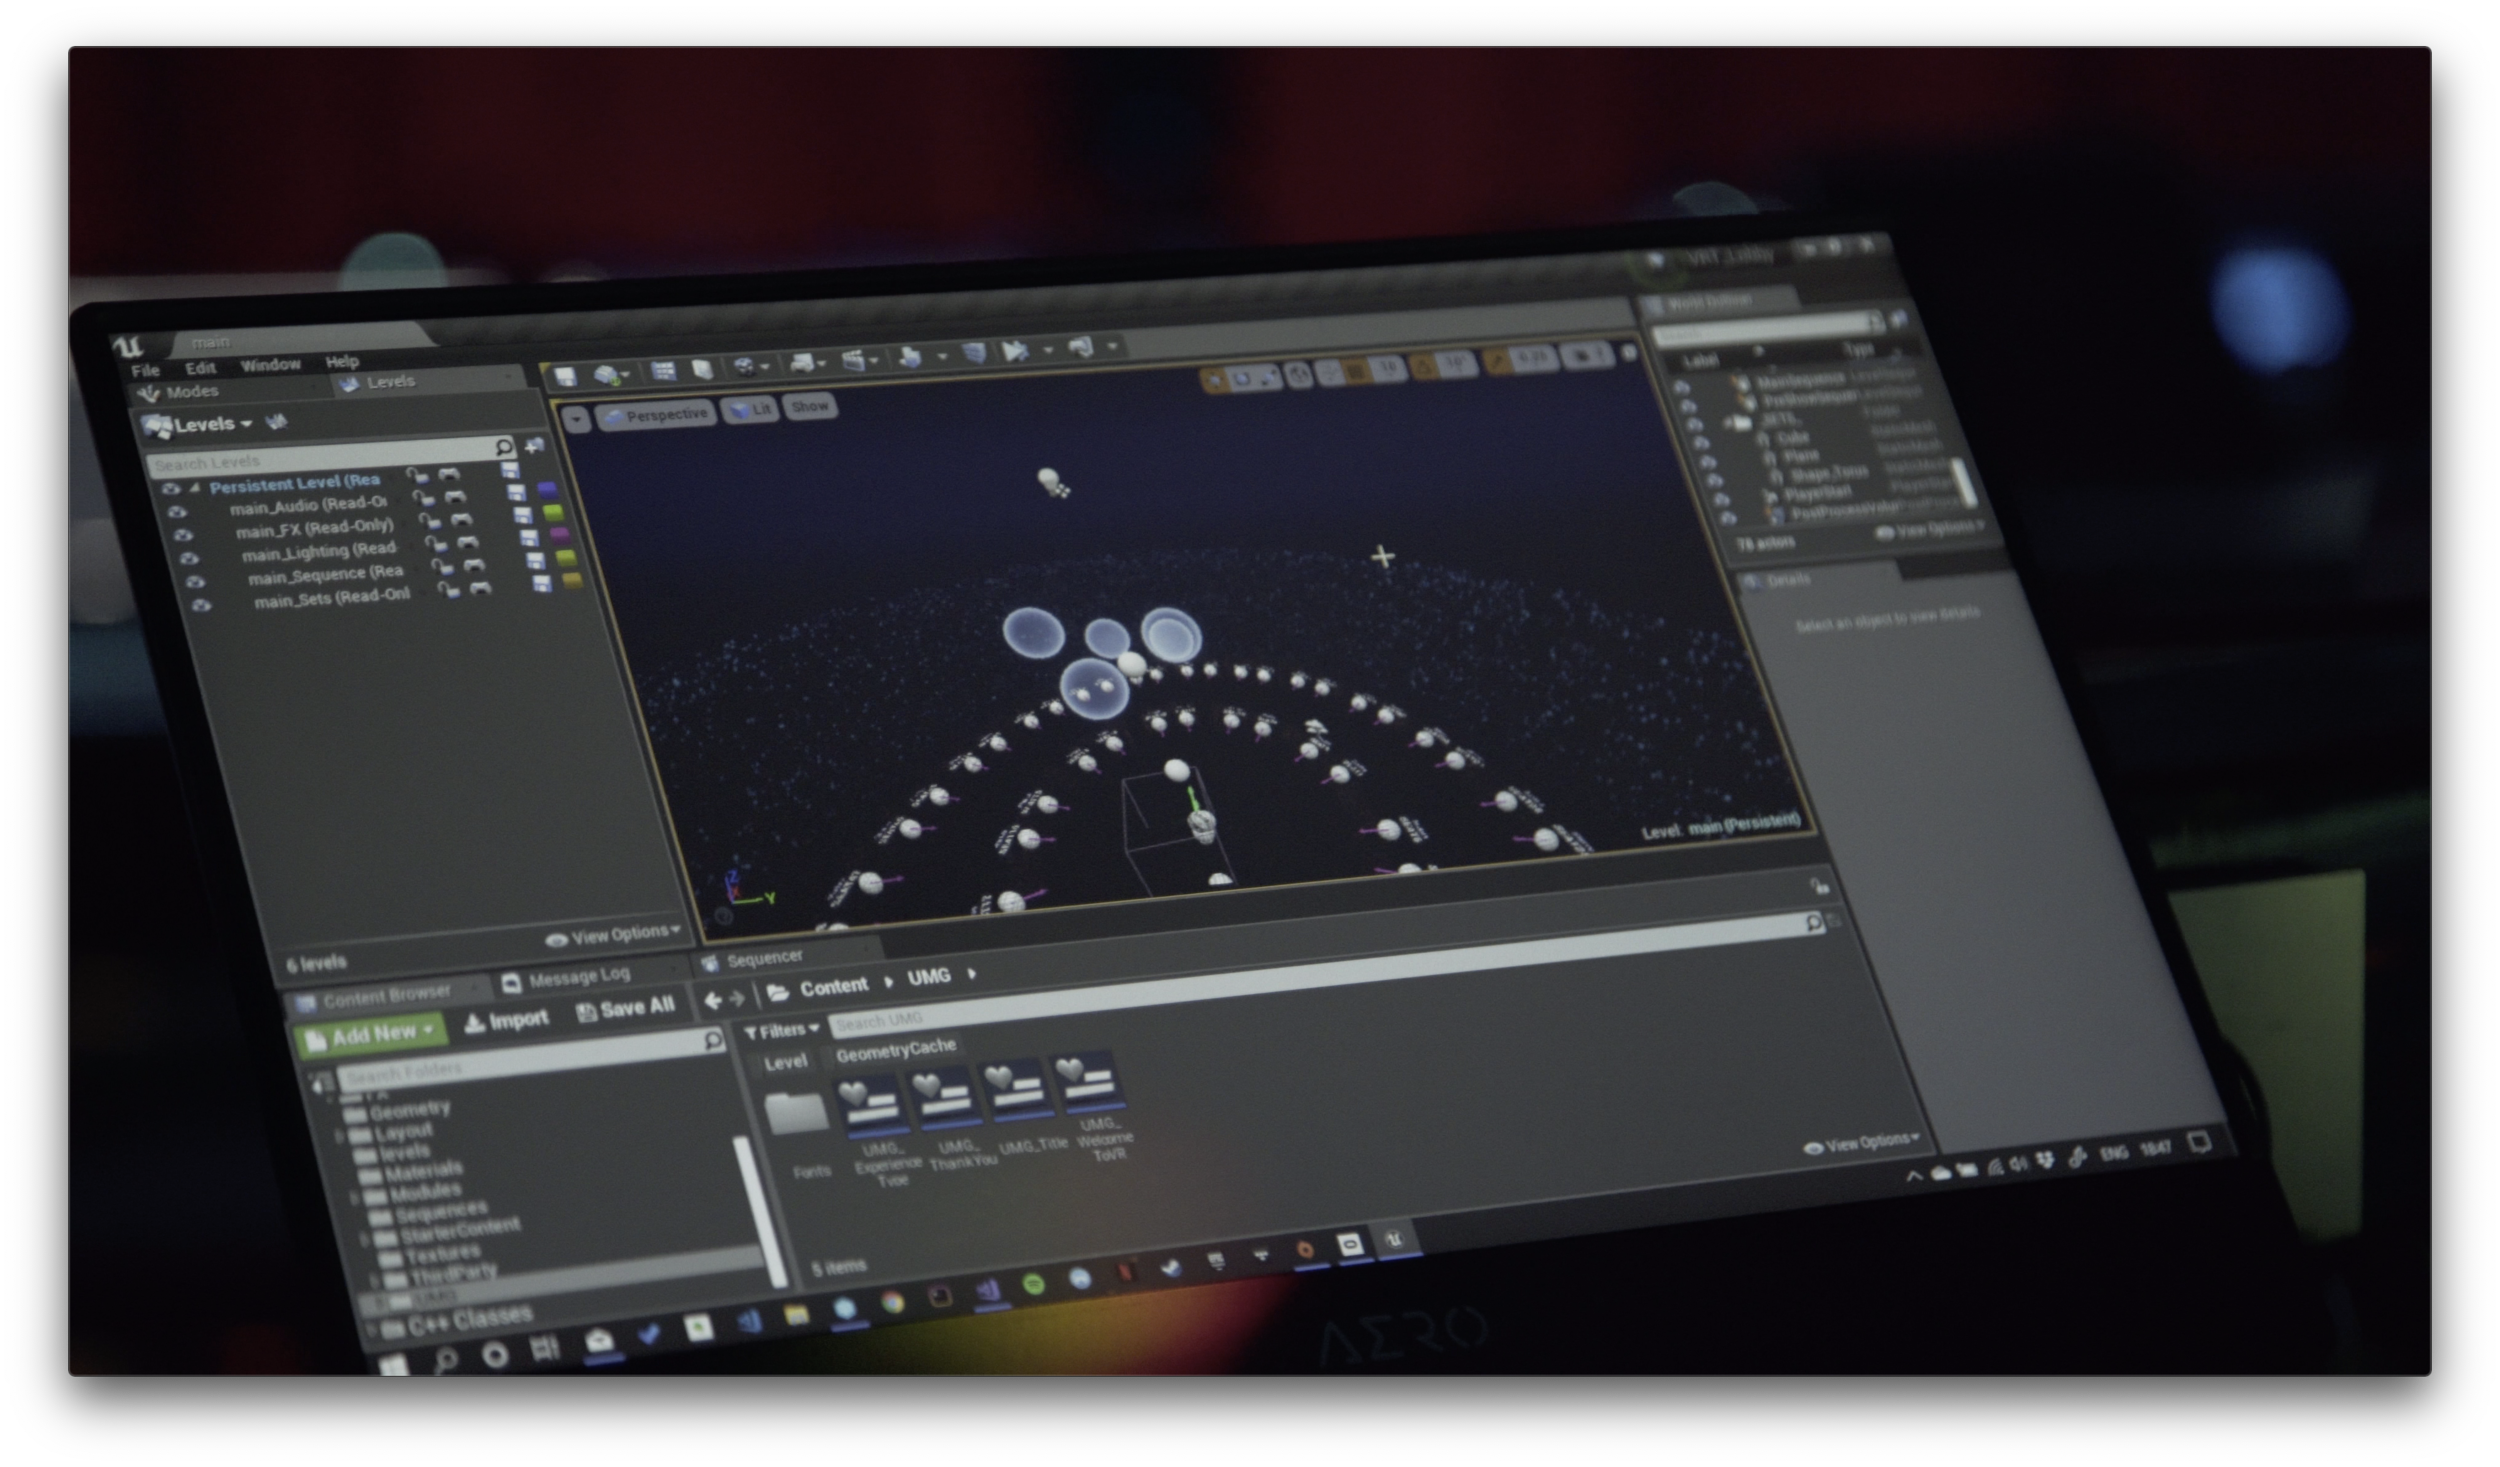Click the save icon for main_FX
The height and width of the screenshot is (1467, 2500).
click(522, 515)
